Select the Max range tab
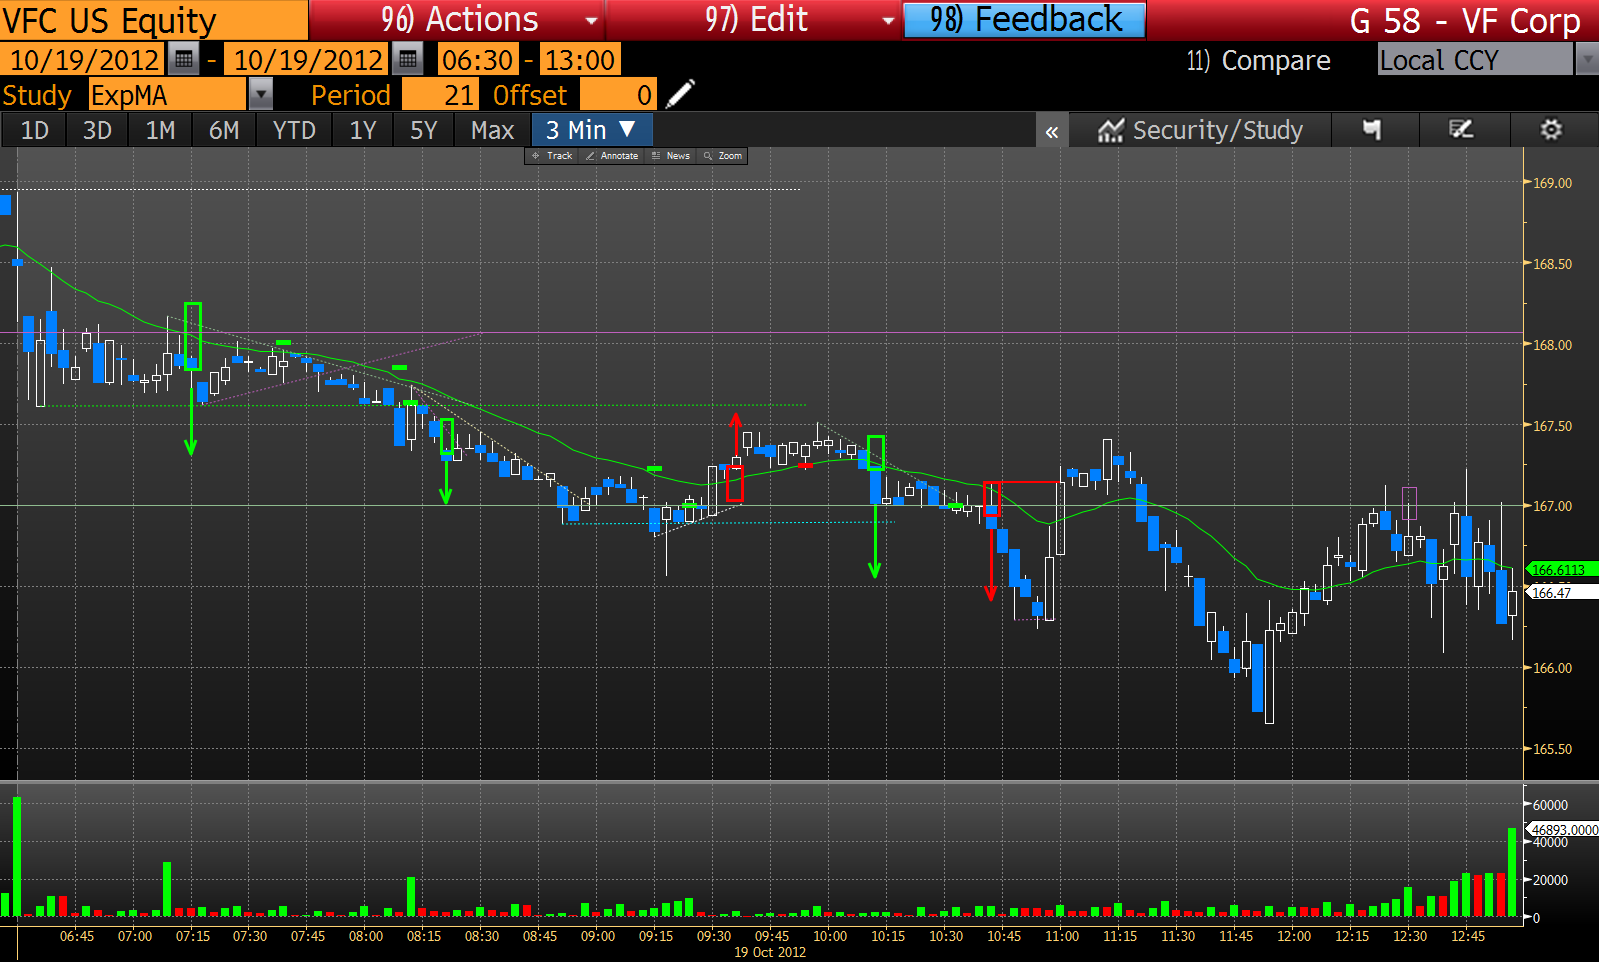Screen dimensions: 1599x962 (x=492, y=131)
